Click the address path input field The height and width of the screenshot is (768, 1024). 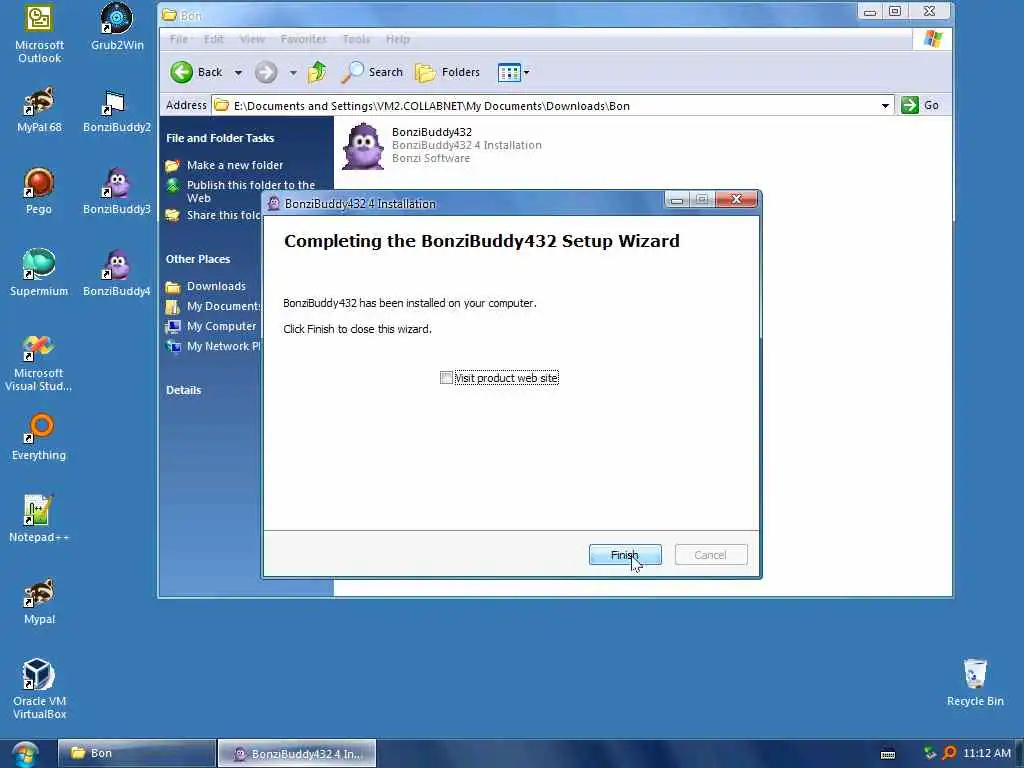click(552, 106)
